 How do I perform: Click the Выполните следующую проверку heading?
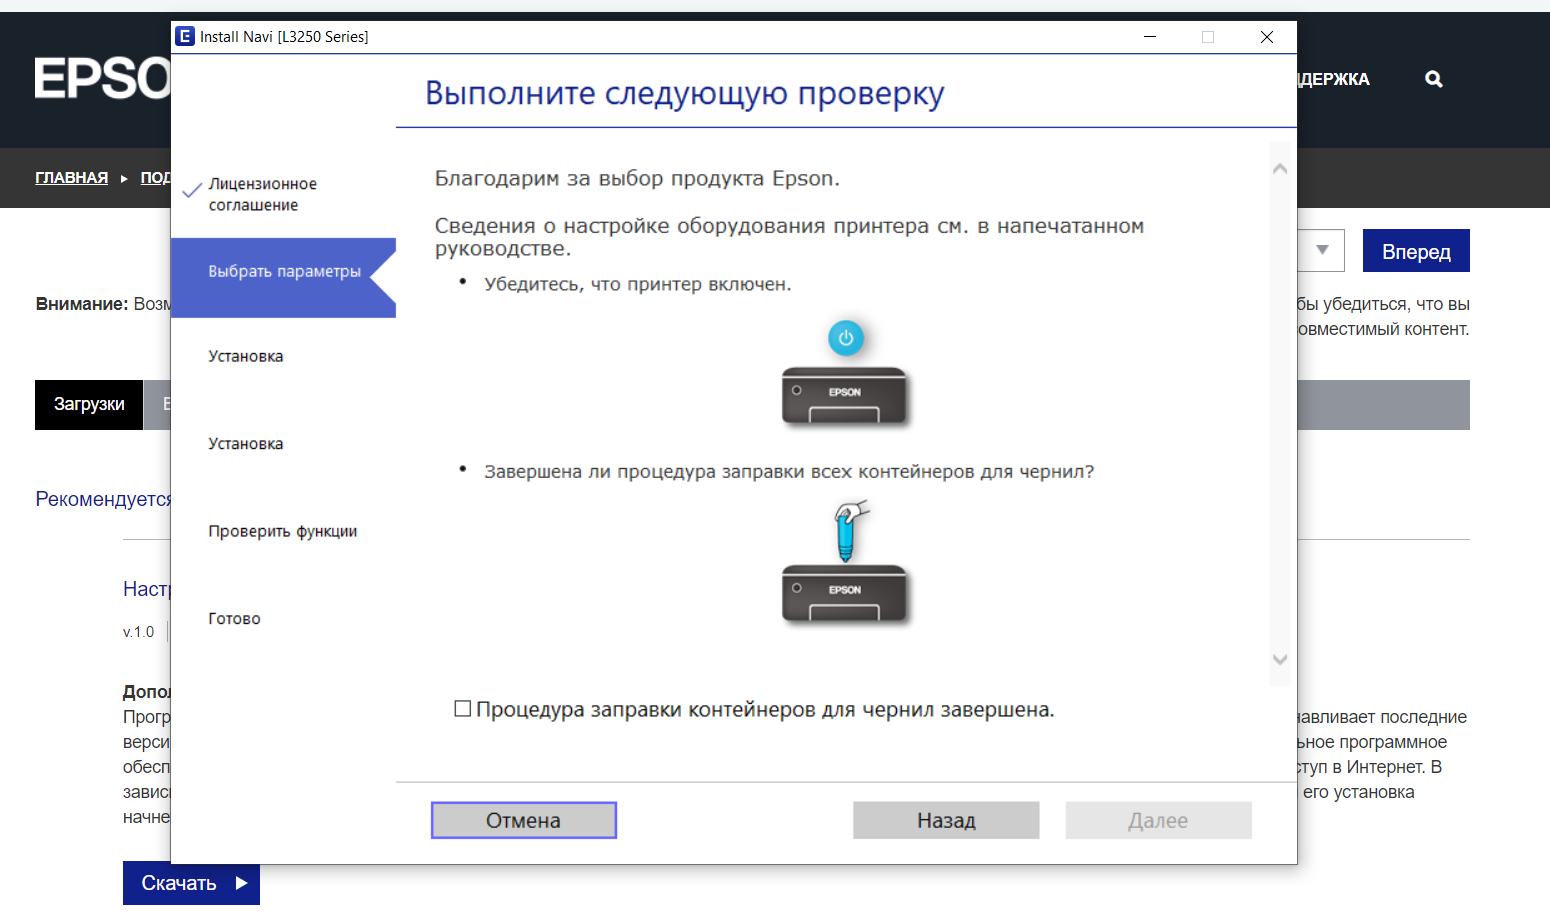(x=685, y=93)
